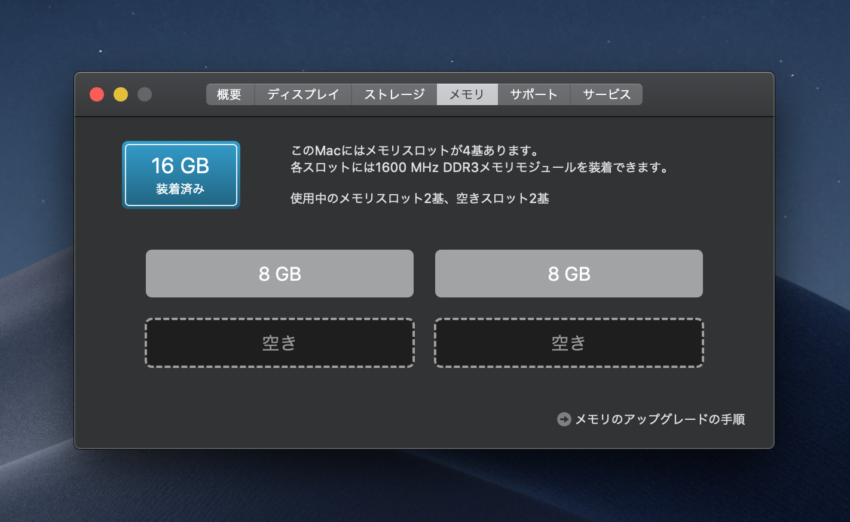Go to the サポート tab
Viewport: 850px width, 522px height.
click(533, 95)
